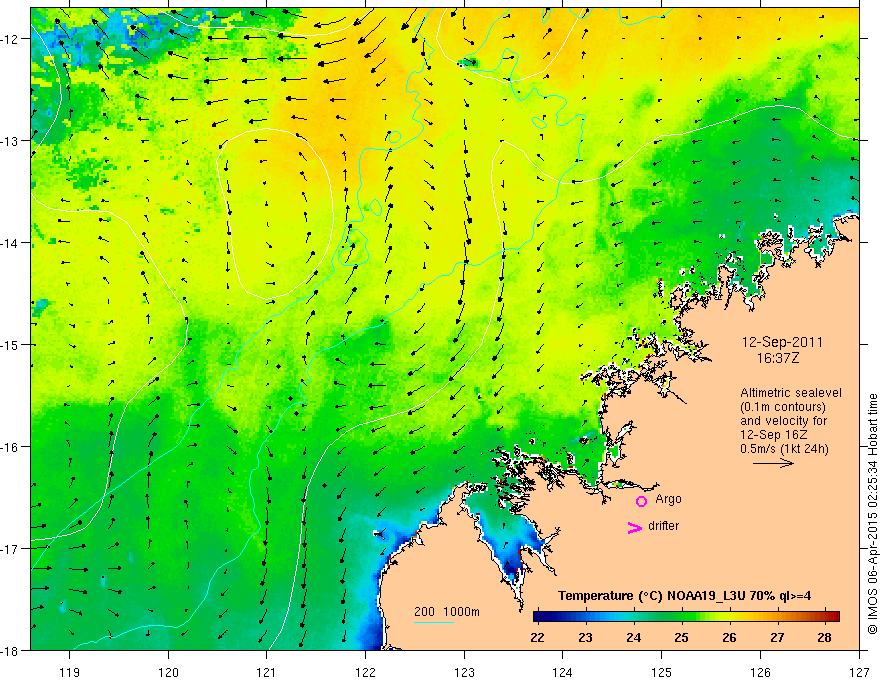Click longitude axis label 124
This screenshot has height=680, width=880.
coord(562,672)
